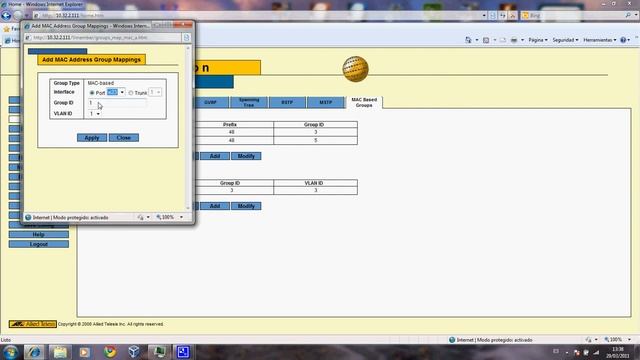
Task: Switch to the GVRP tab
Action: (211, 102)
